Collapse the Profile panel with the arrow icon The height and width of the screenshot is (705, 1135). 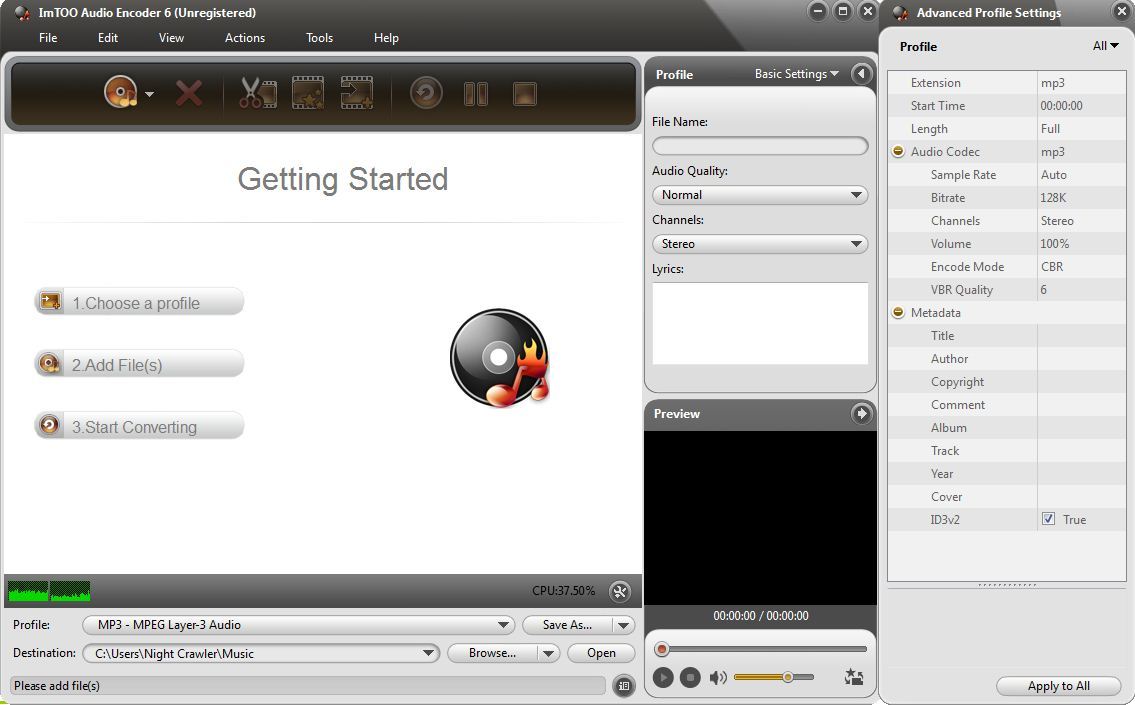(x=861, y=74)
